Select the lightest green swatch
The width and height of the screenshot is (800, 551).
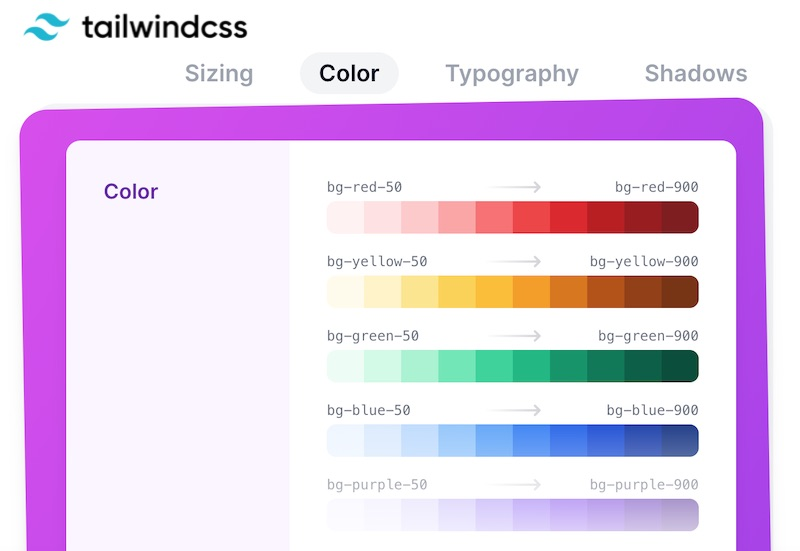[346, 366]
